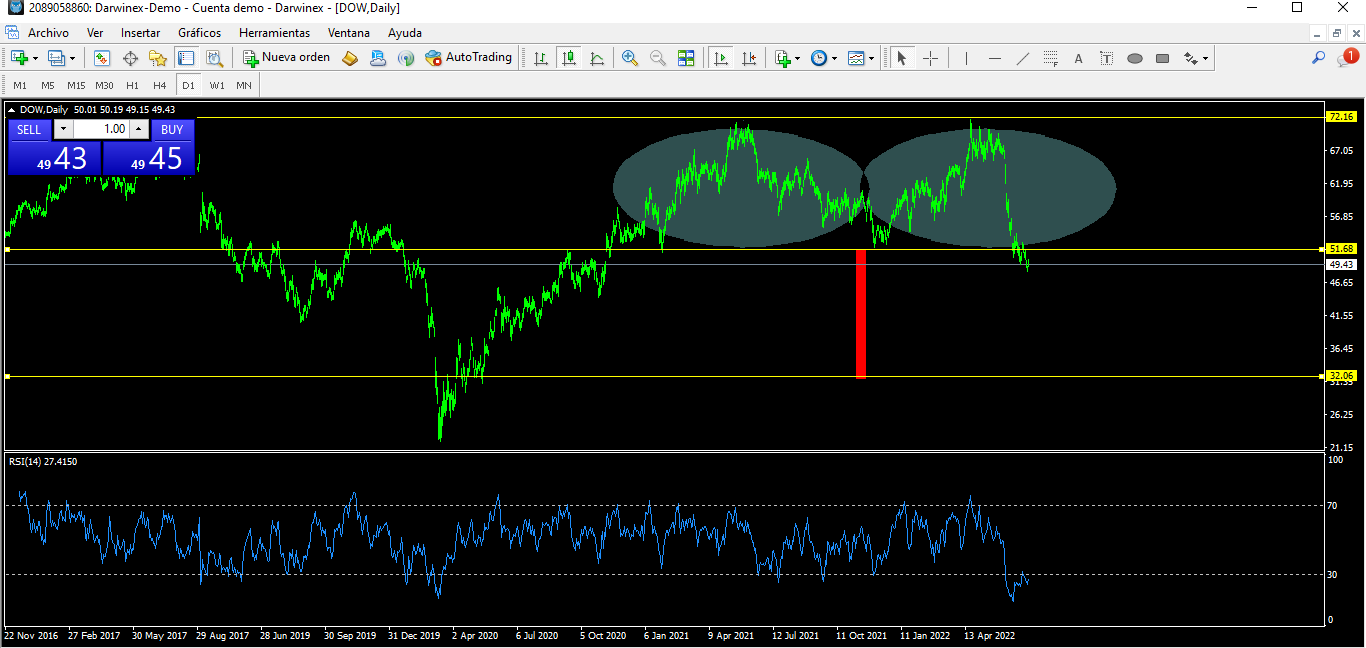
Task: Draw a horizontal line tool
Action: [995, 58]
